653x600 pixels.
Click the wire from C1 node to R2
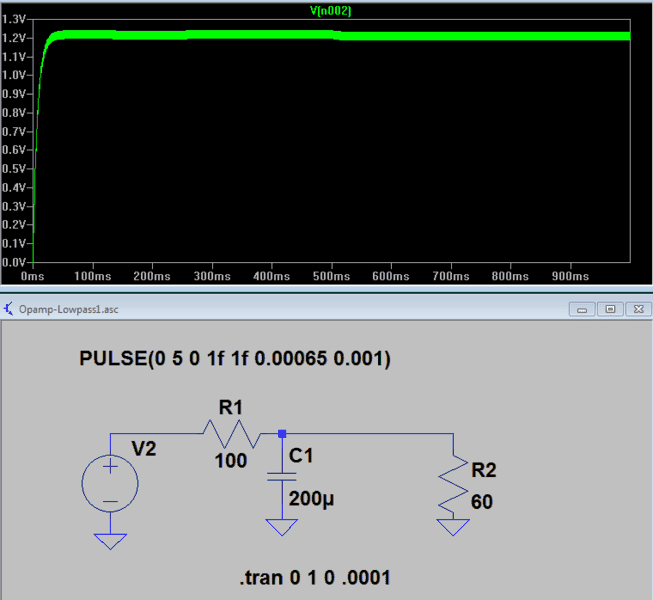click(x=370, y=434)
